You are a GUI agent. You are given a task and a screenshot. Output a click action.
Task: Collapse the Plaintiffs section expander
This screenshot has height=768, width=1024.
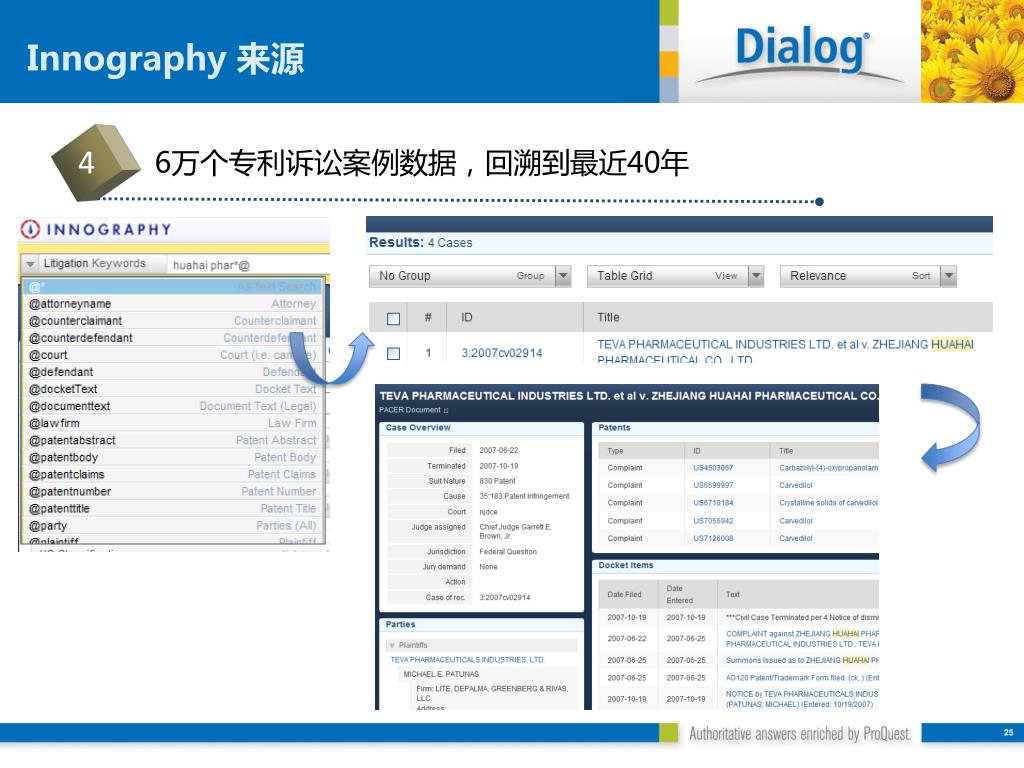tap(392, 645)
